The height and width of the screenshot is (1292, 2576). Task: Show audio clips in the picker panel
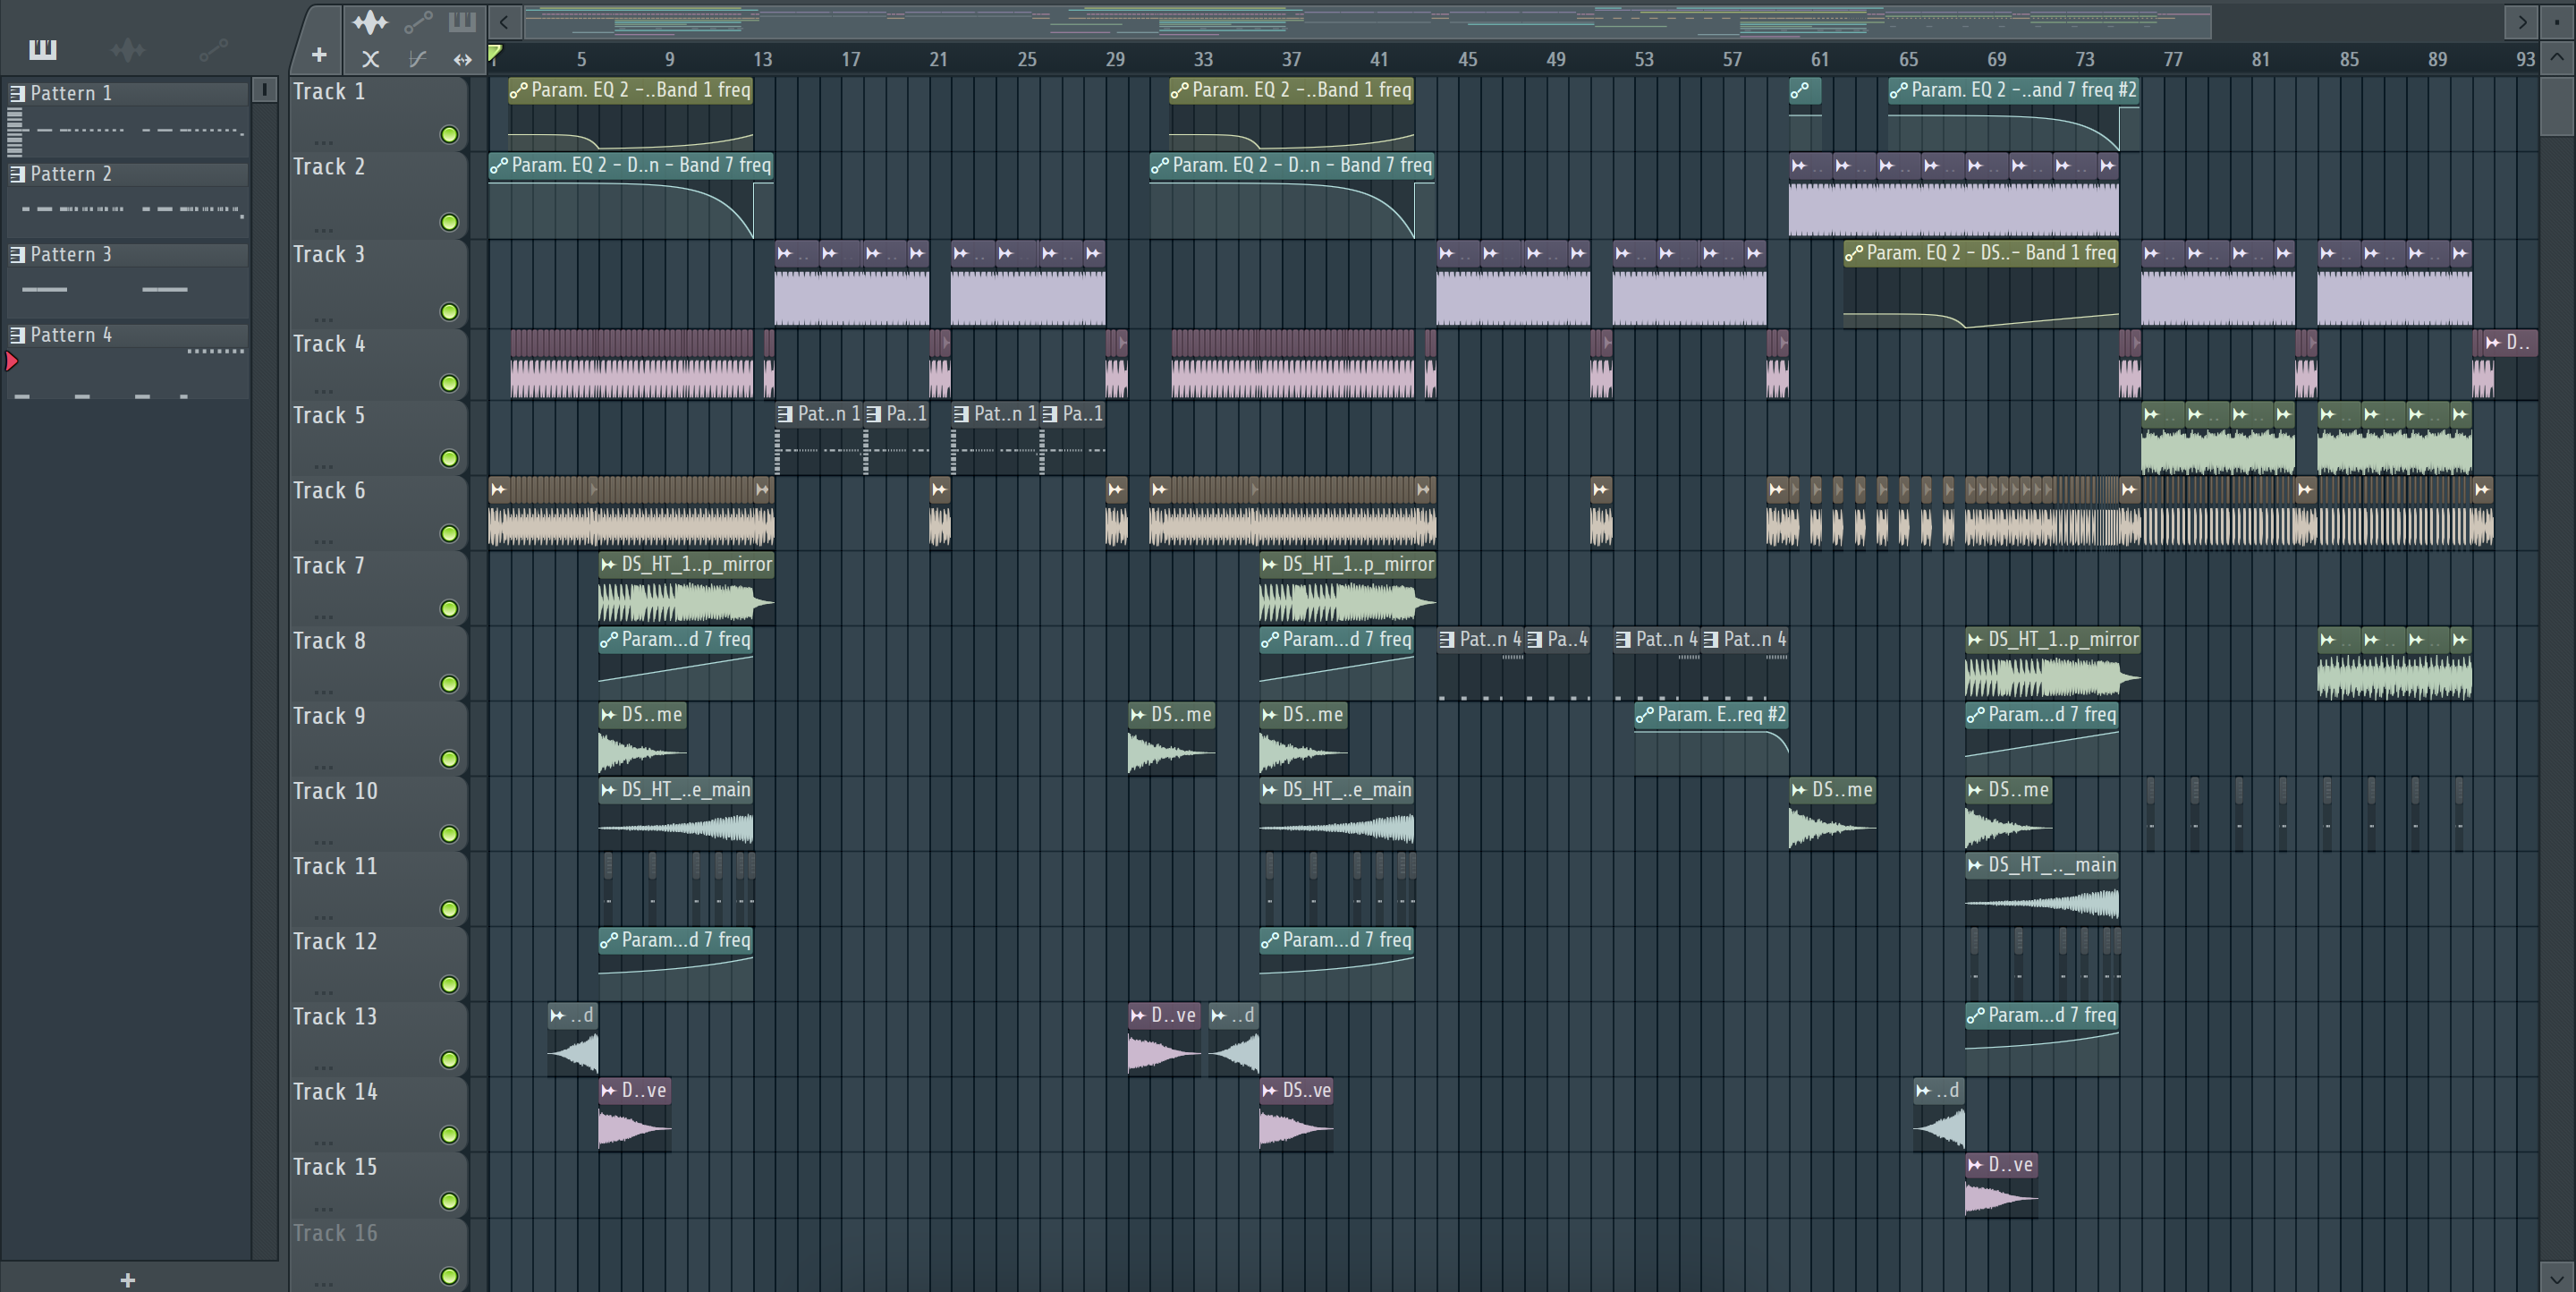(x=128, y=49)
